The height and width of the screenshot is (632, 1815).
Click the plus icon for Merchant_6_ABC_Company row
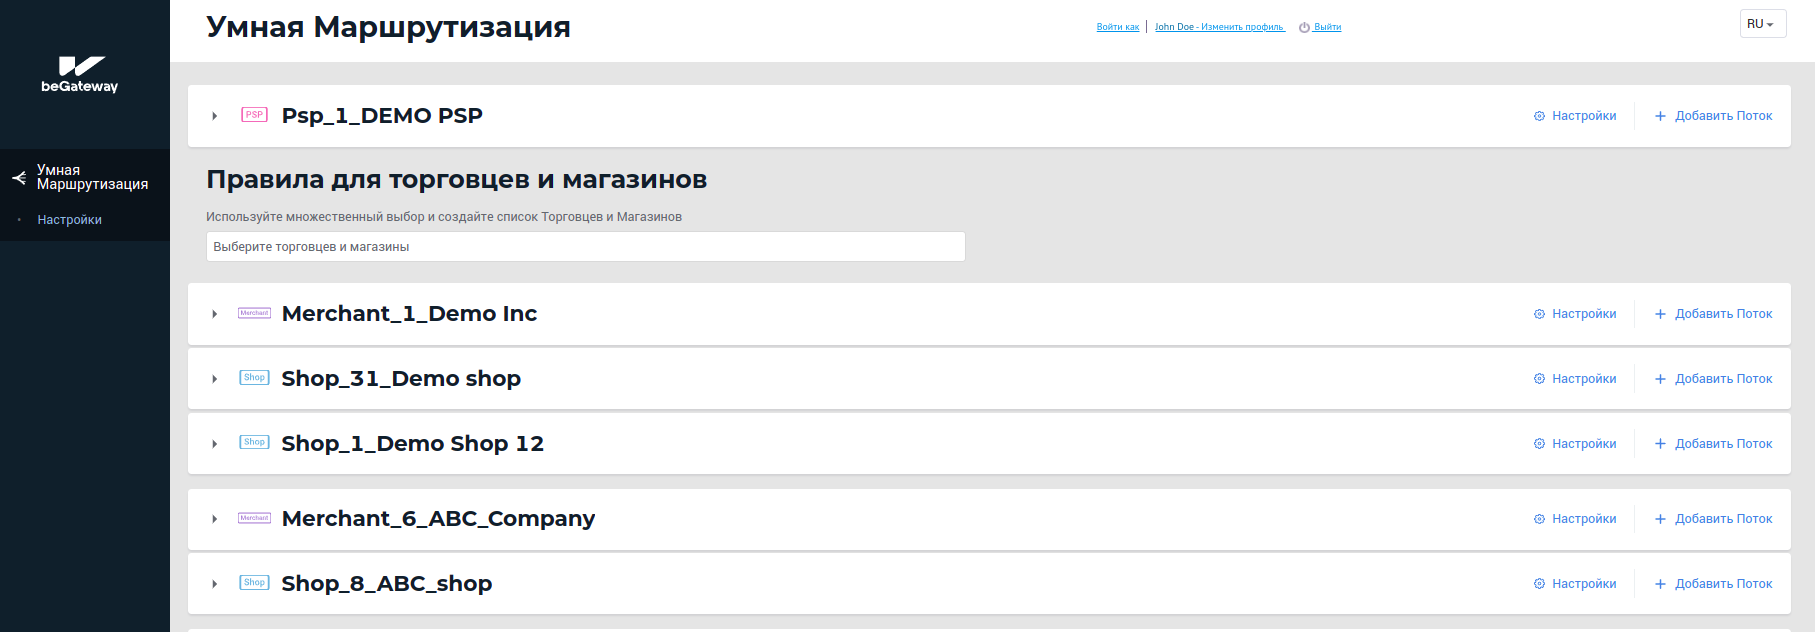(1660, 519)
